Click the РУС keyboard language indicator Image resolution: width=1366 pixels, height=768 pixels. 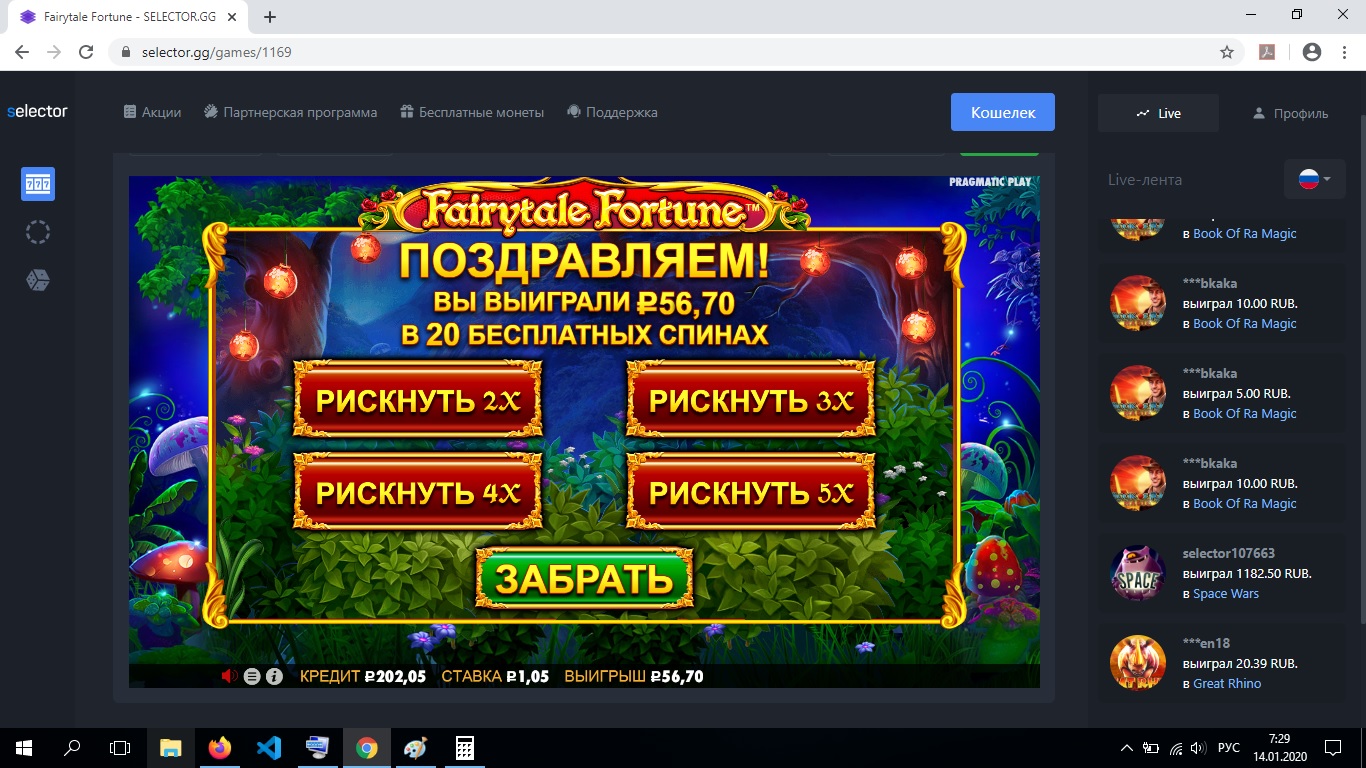tap(1229, 747)
